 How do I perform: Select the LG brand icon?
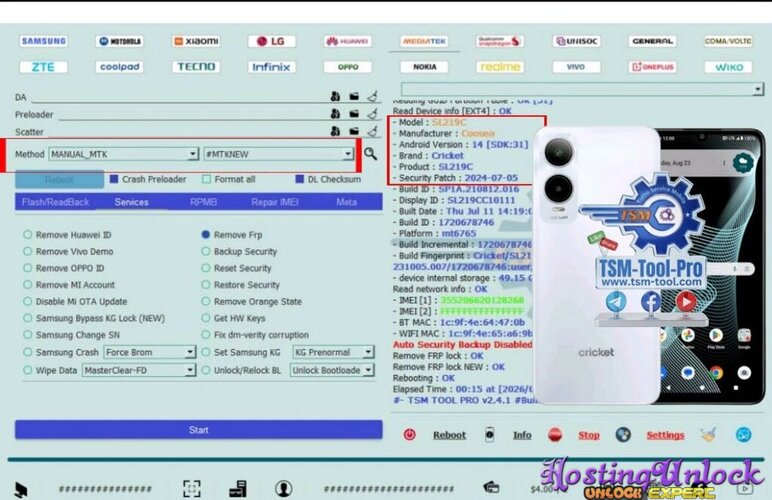272,41
